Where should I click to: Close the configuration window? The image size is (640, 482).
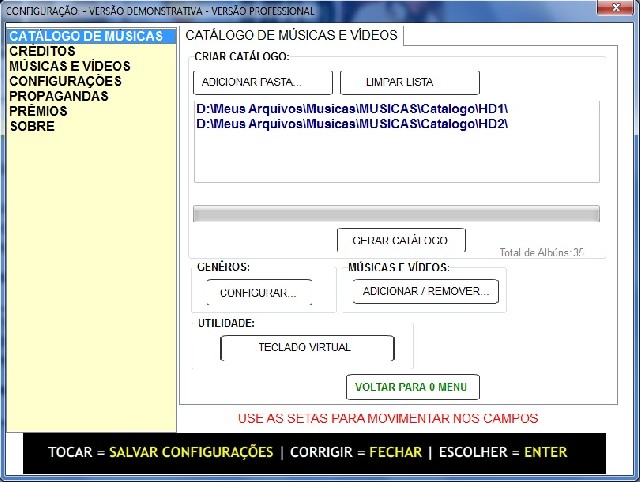[616, 7]
